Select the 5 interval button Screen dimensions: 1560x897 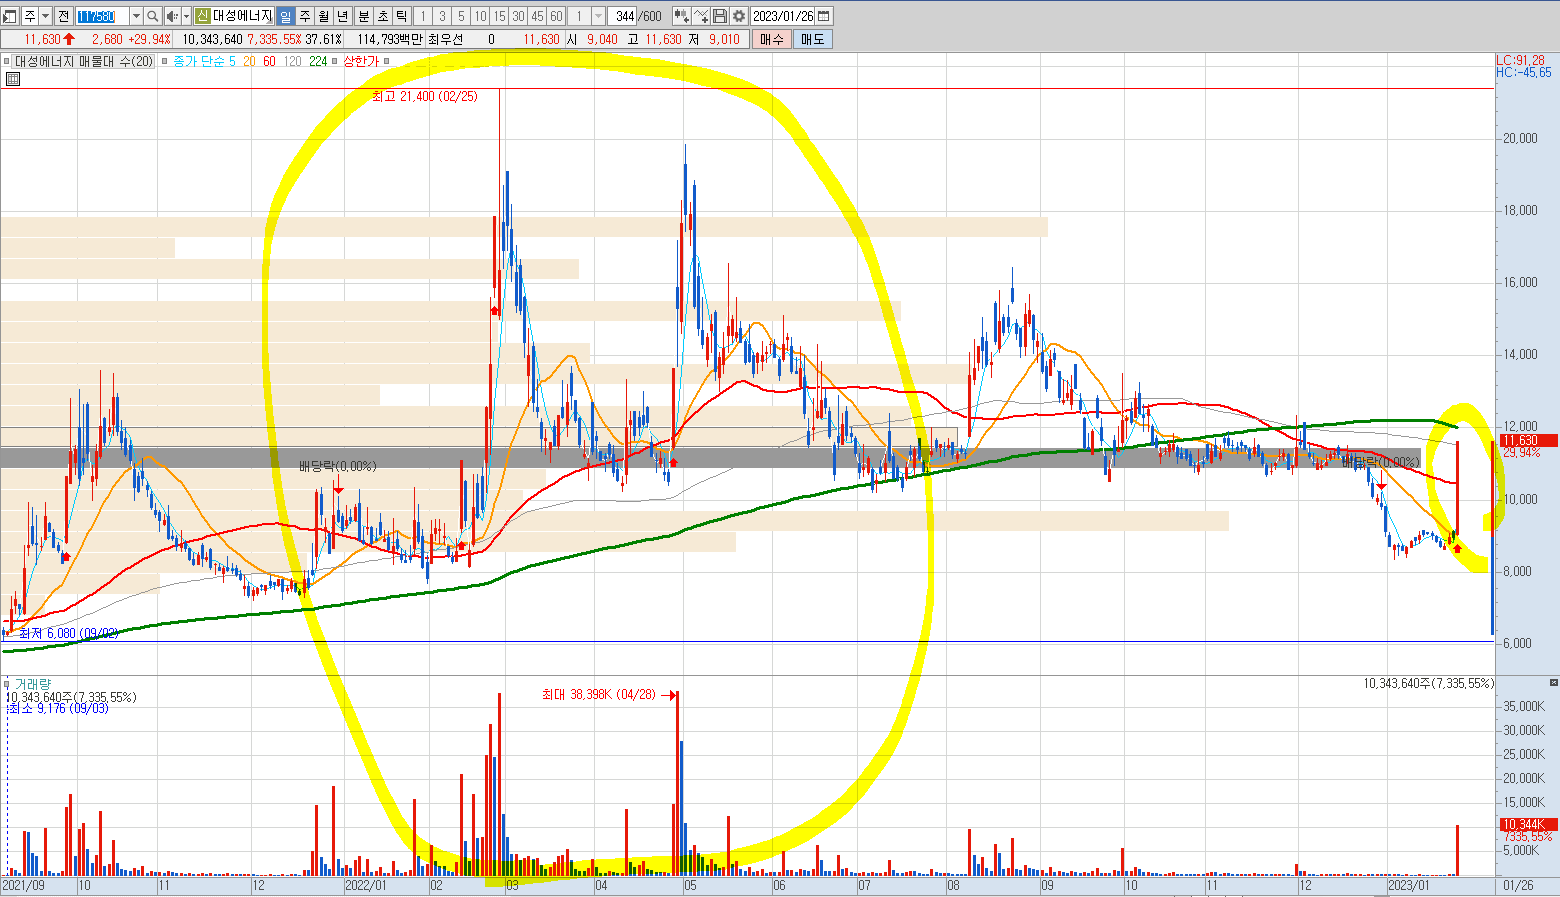pyautogui.click(x=461, y=16)
